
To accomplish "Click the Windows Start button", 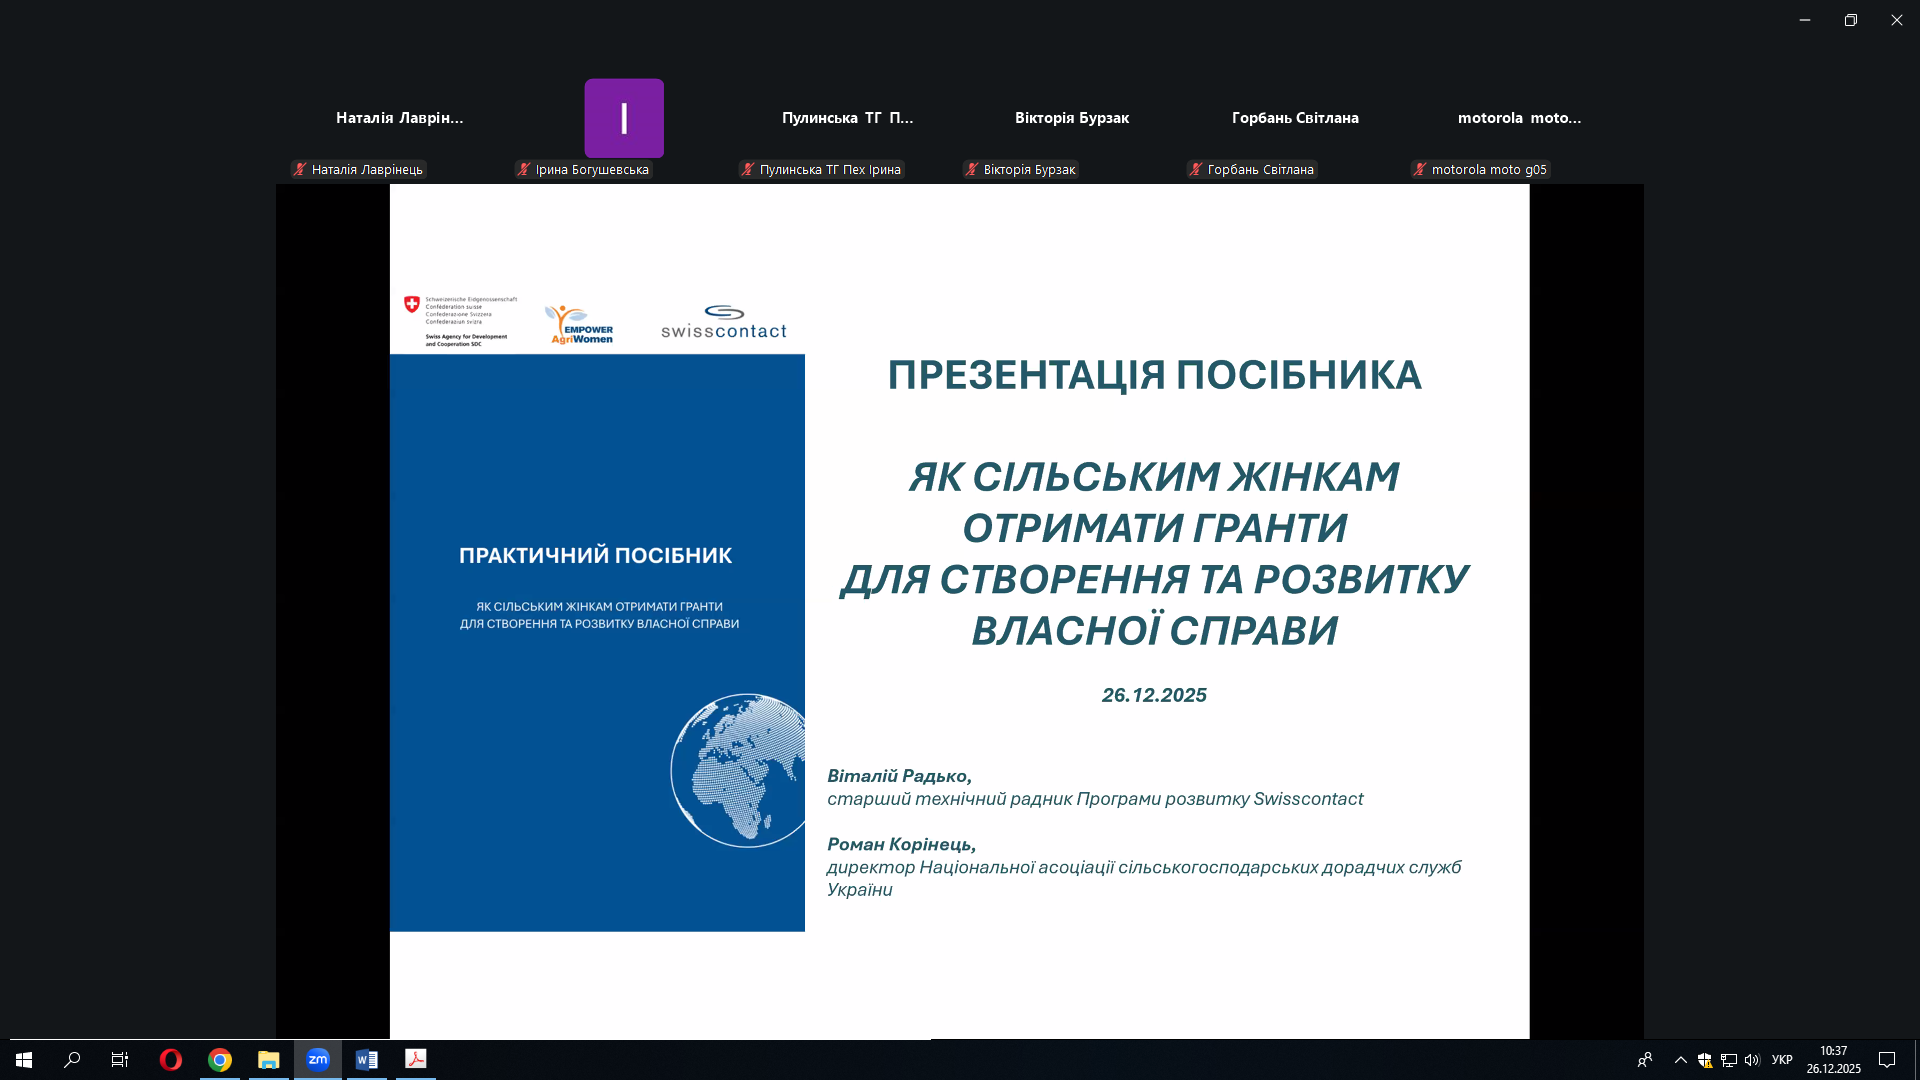I will click(x=24, y=1059).
